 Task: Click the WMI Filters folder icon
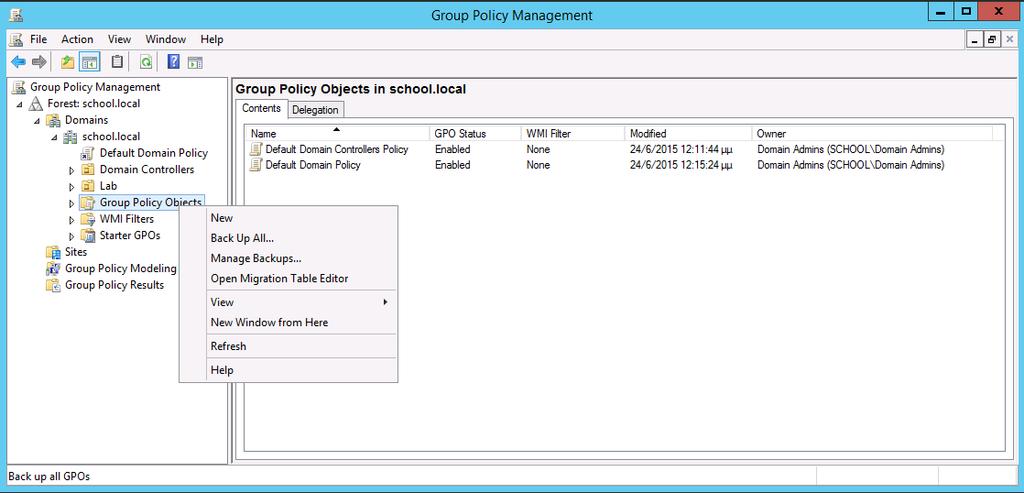[88, 219]
